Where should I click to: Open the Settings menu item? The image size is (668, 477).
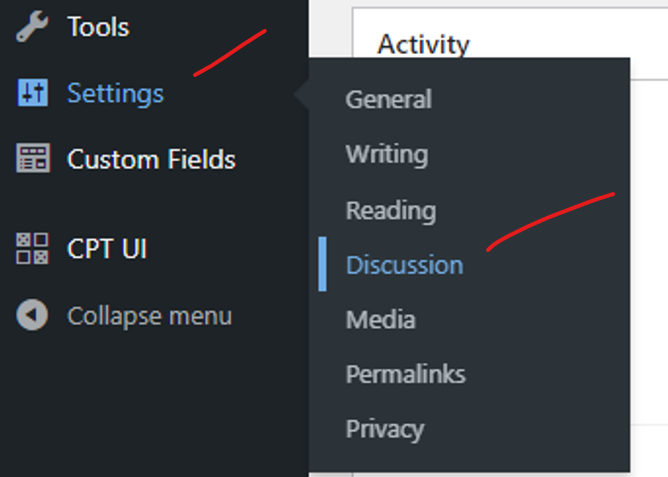tap(115, 93)
